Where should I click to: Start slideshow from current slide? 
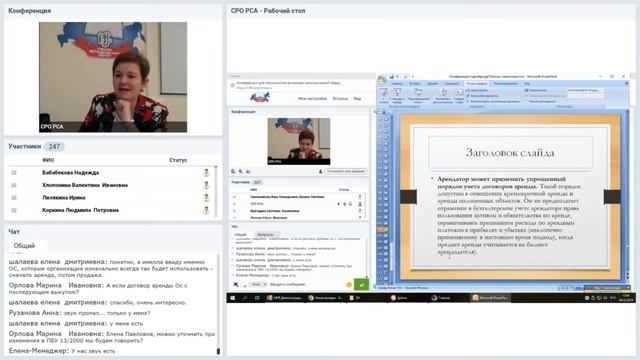[x=397, y=96]
